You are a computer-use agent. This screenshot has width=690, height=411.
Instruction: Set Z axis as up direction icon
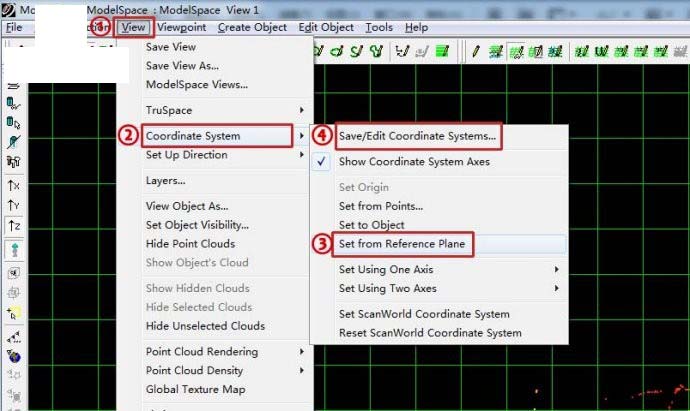pyautogui.click(x=14, y=226)
